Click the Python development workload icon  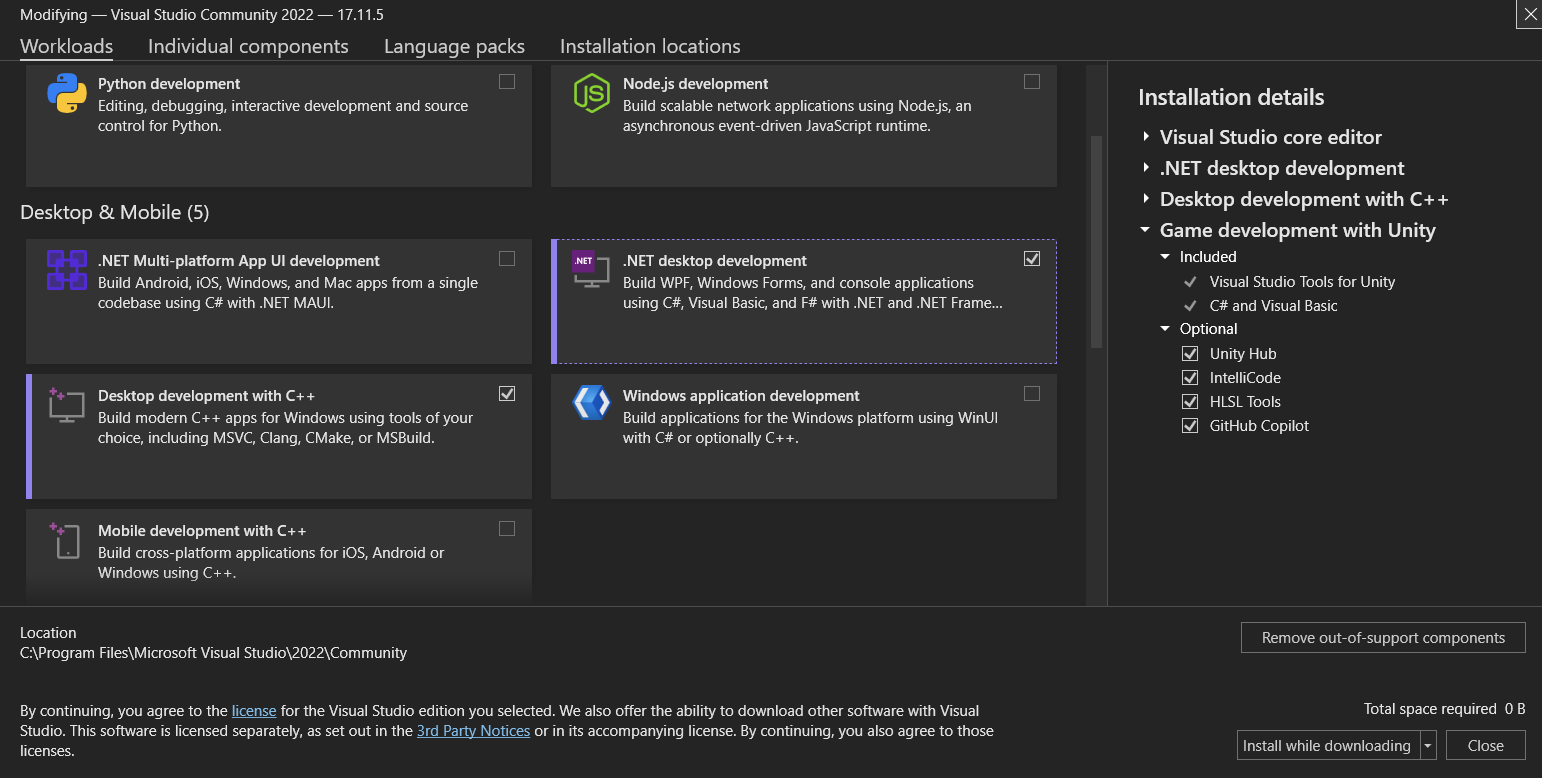pyautogui.click(x=67, y=94)
